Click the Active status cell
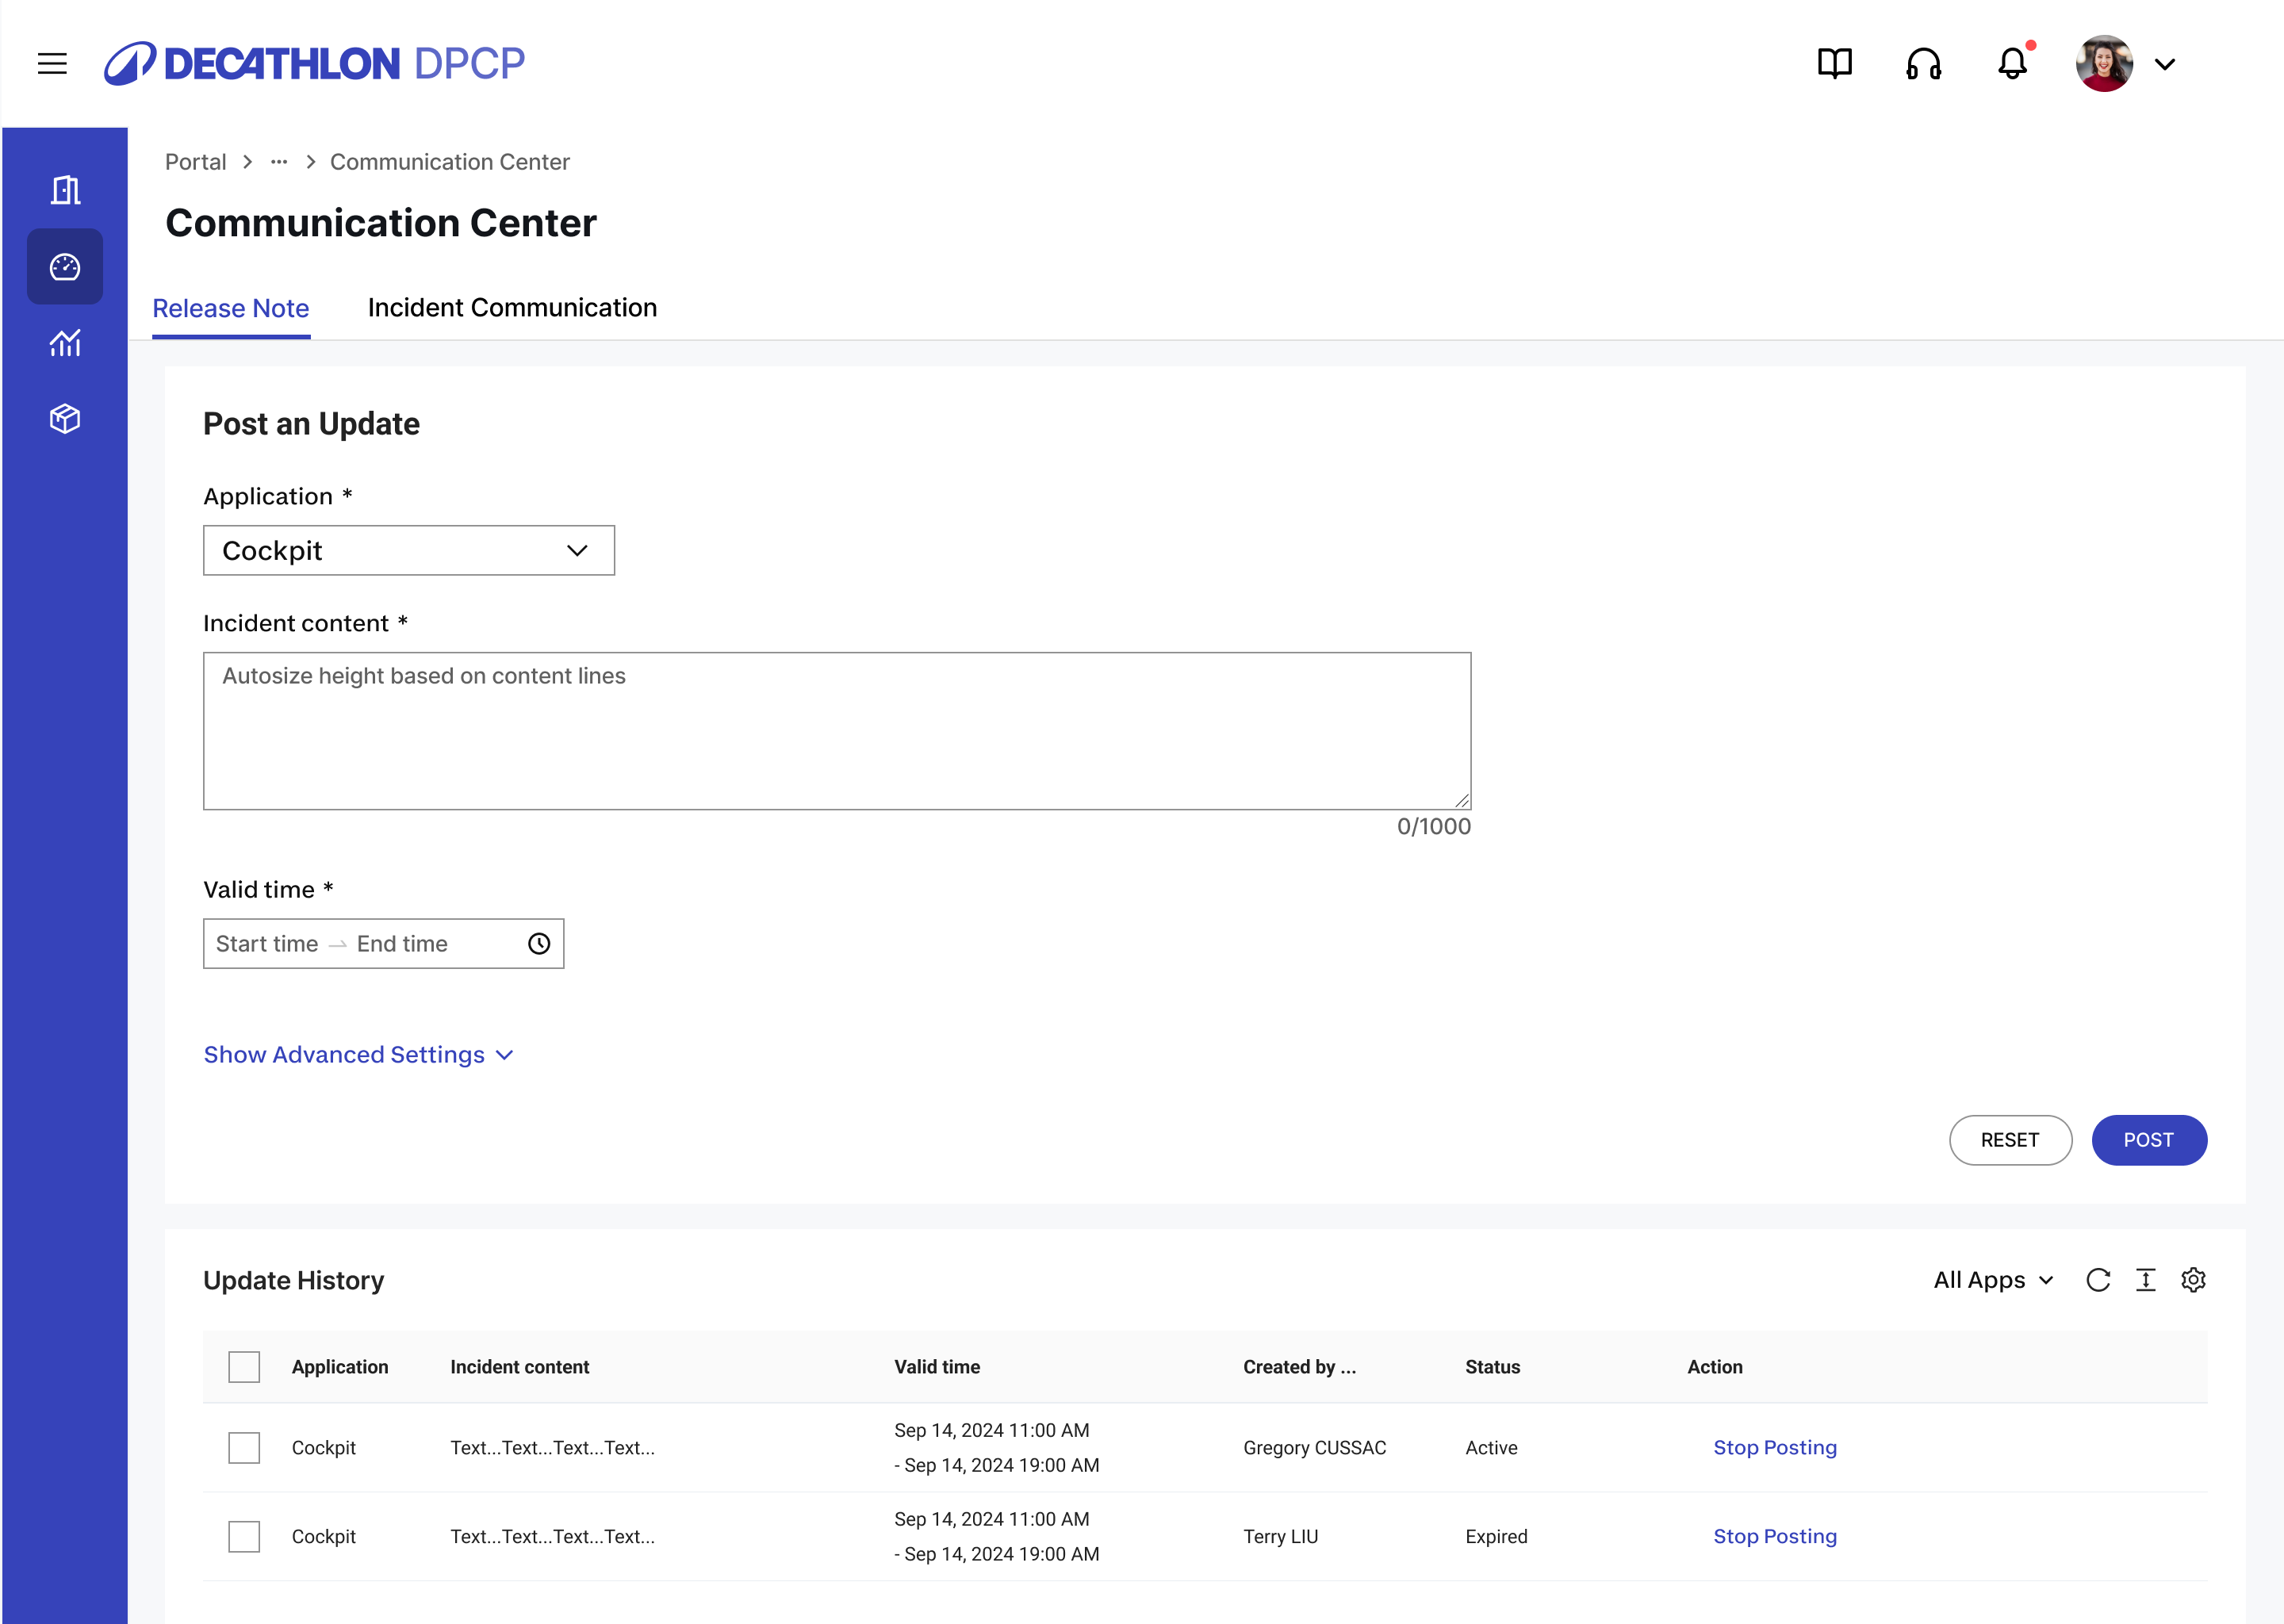 click(x=1491, y=1448)
